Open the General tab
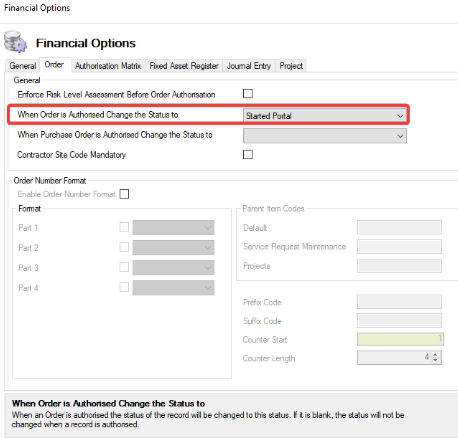 23,66
